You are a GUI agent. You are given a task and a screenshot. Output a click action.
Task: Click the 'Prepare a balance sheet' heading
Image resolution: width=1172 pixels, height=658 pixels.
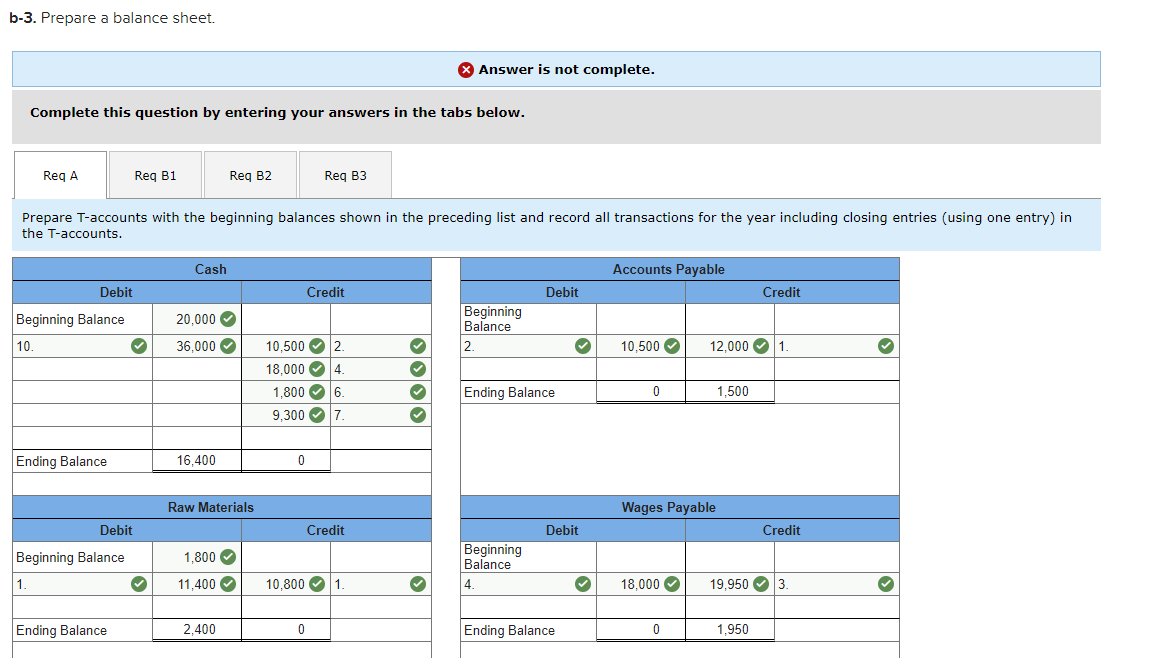coord(112,18)
